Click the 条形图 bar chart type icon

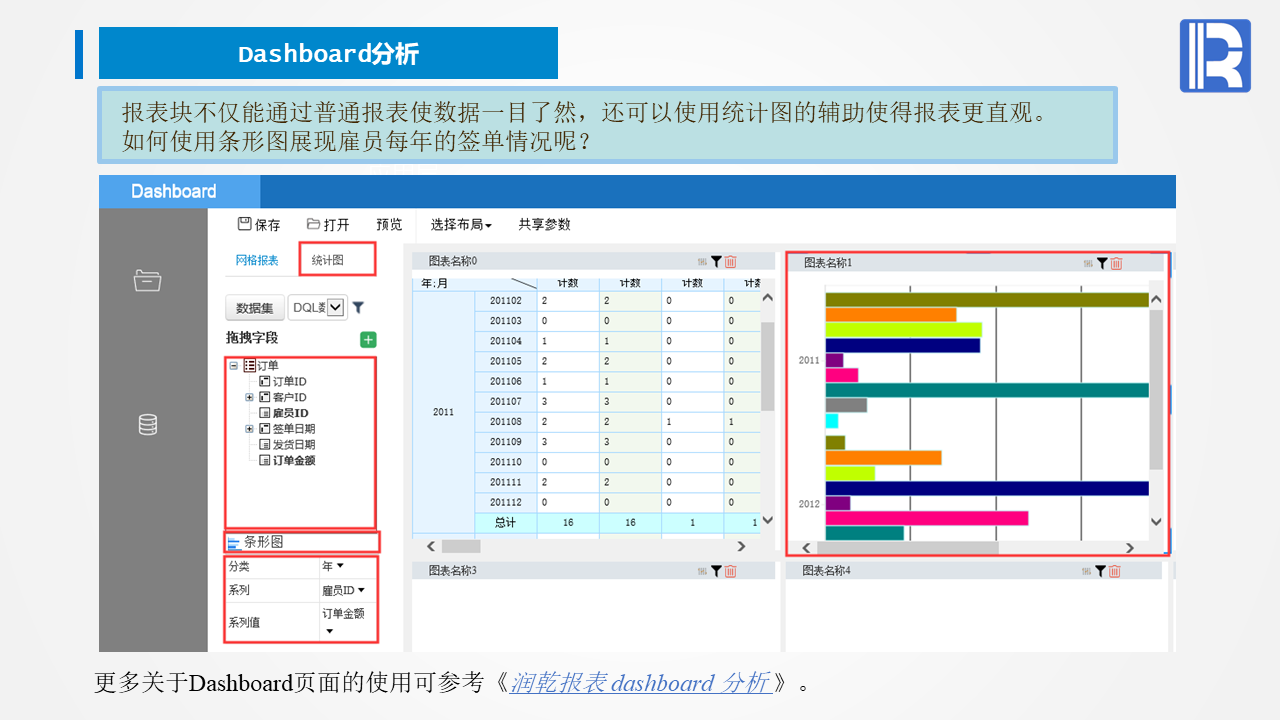[x=234, y=543]
